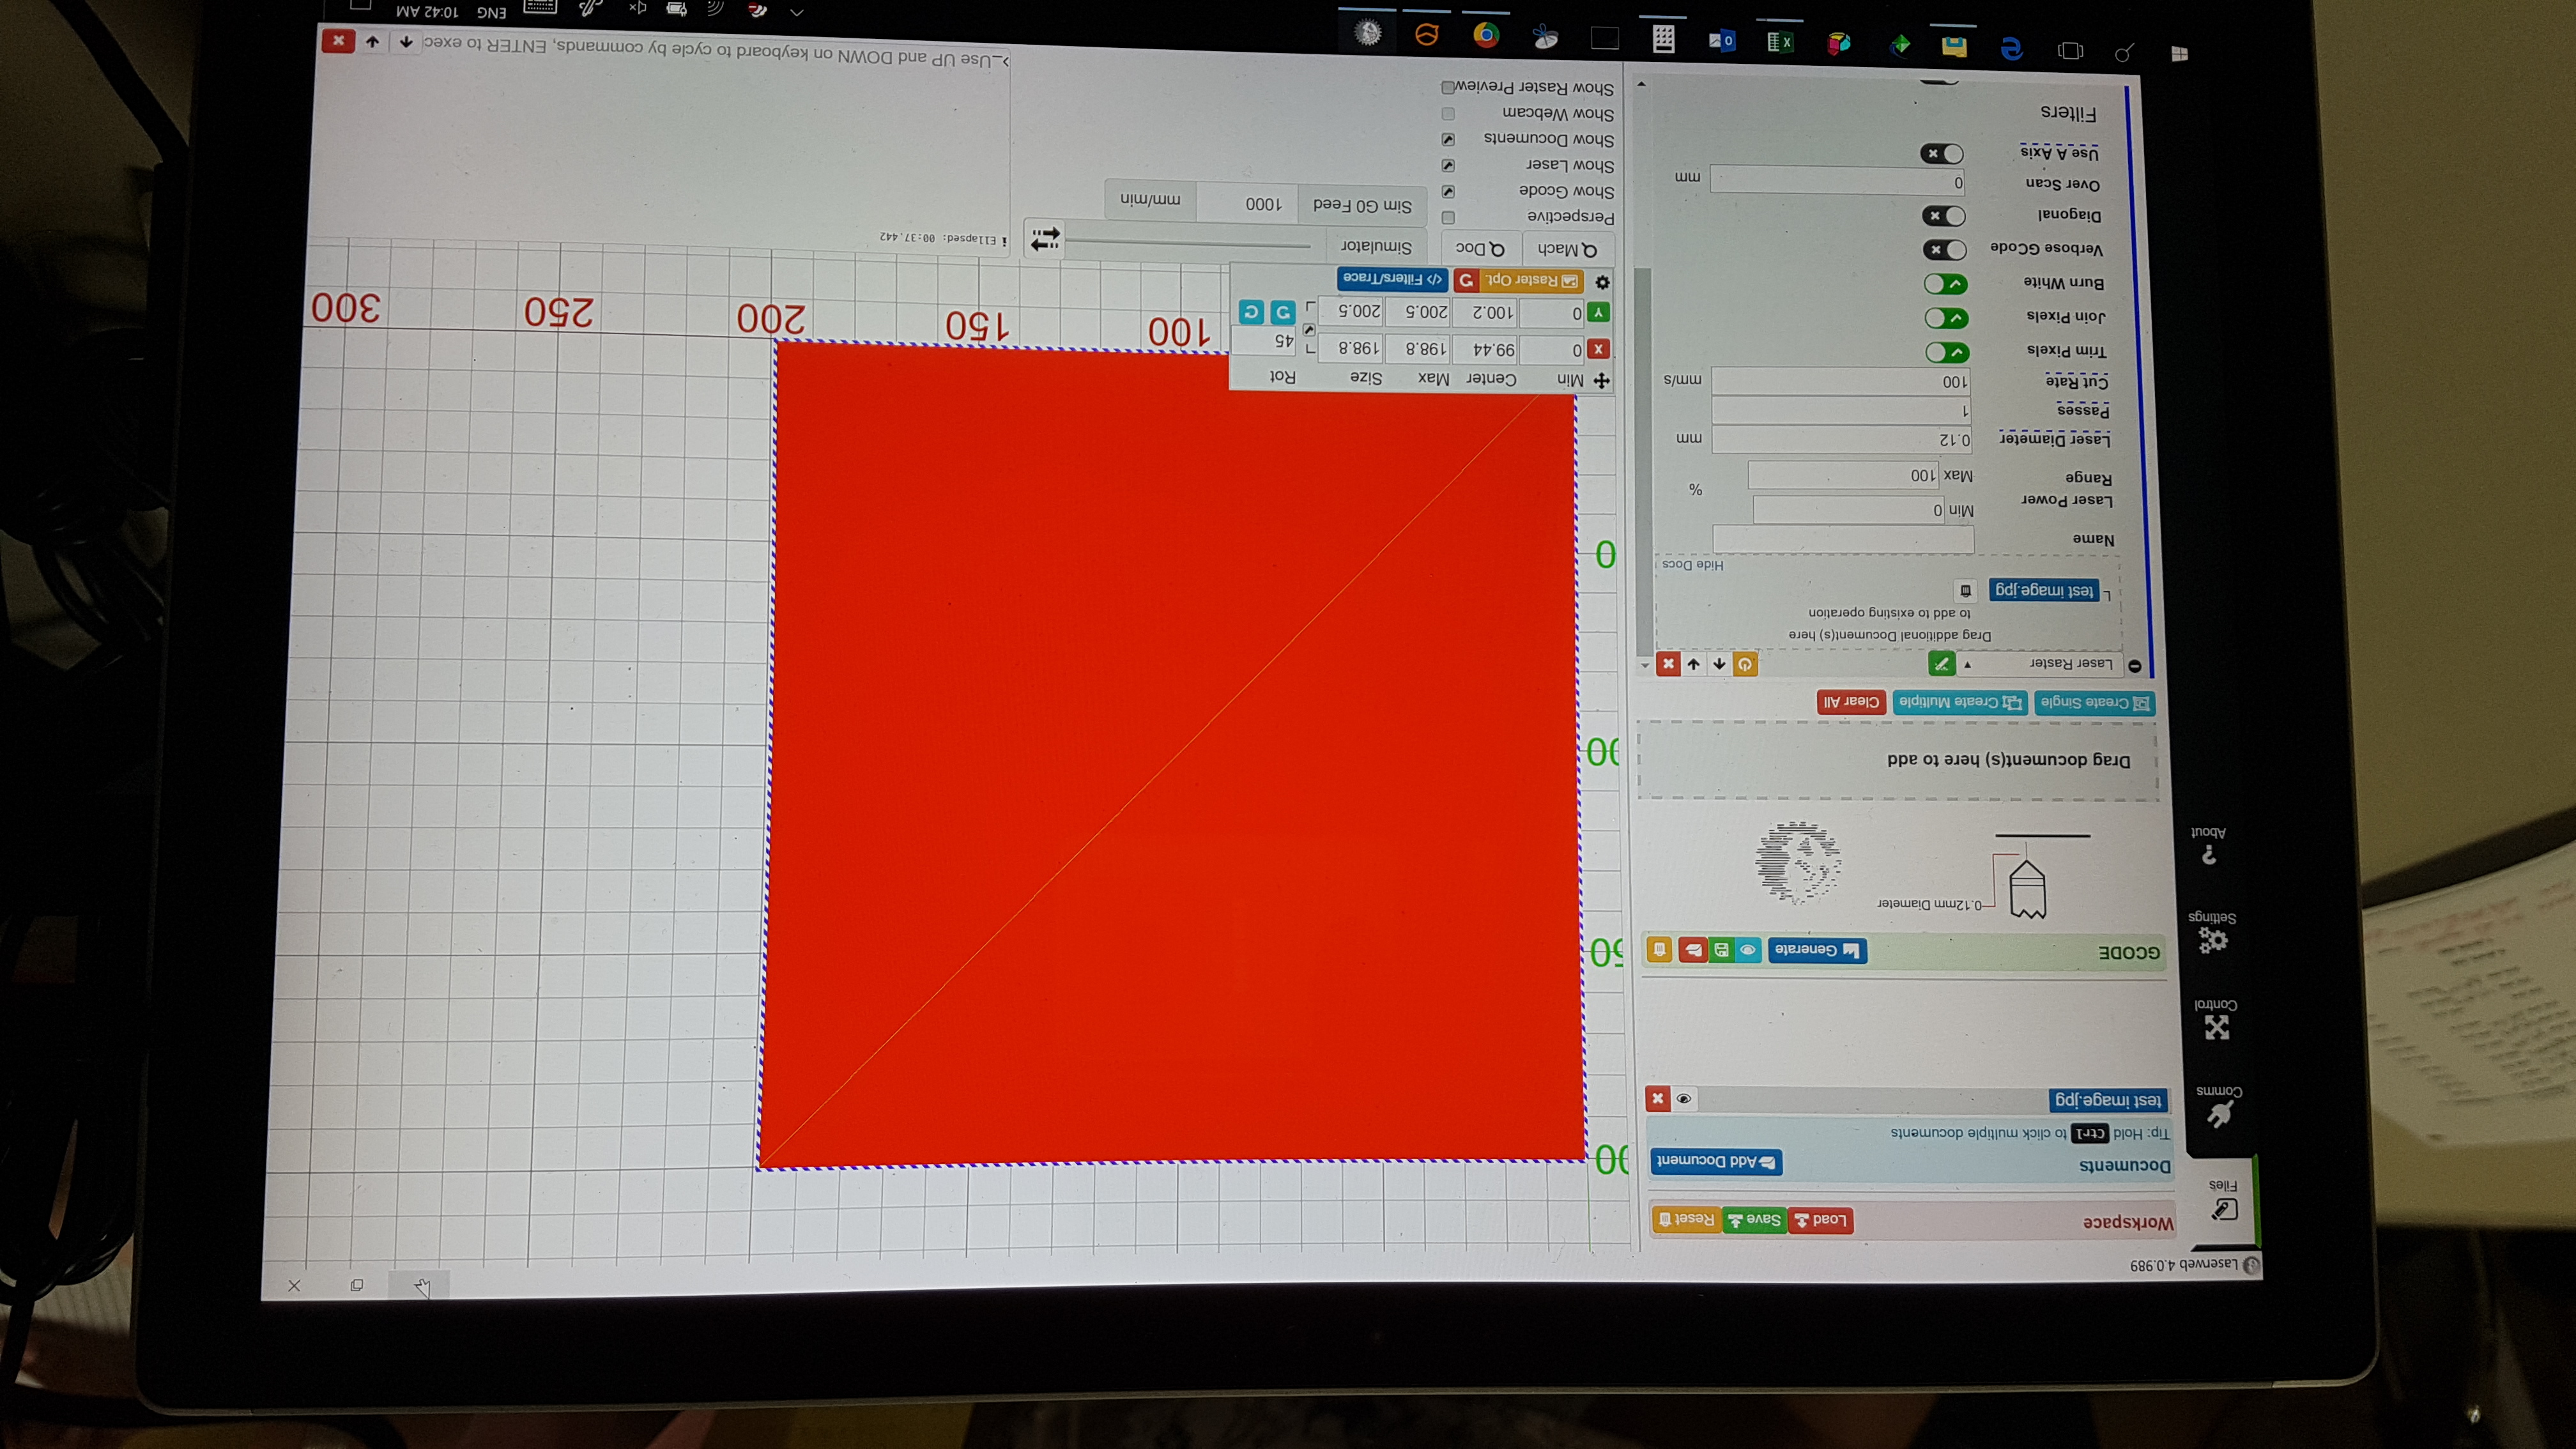Toggle the document test image.jpg eye visibility

tap(1684, 1099)
